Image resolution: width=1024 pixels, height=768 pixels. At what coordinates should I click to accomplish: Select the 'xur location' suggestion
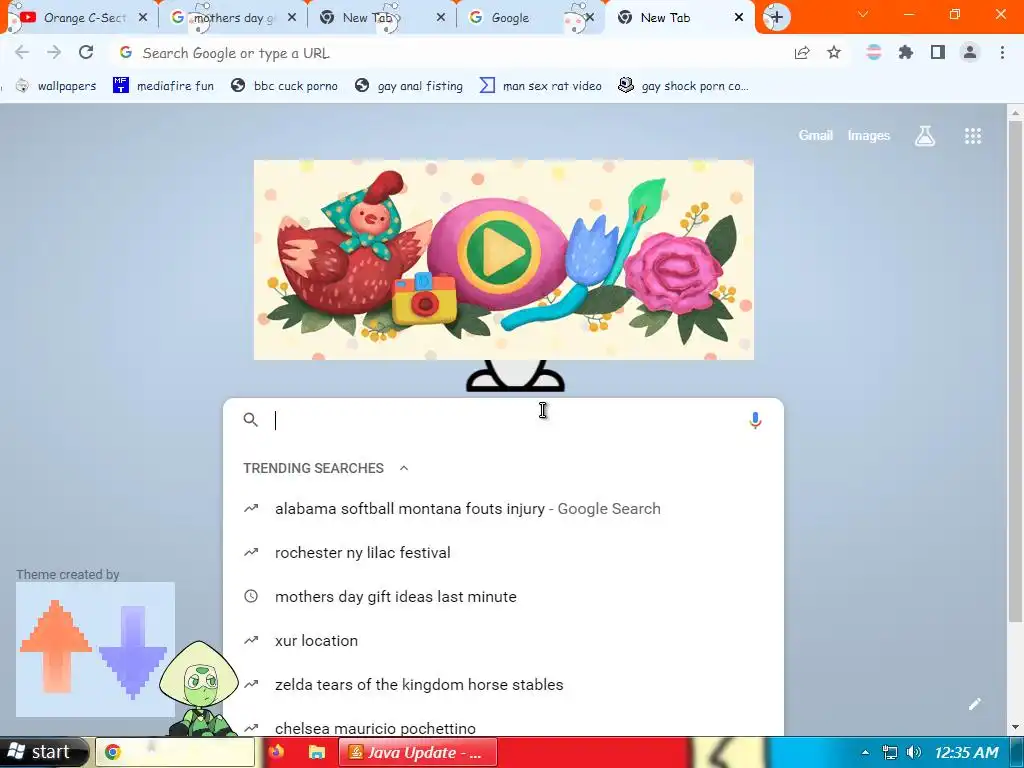[x=503, y=641]
